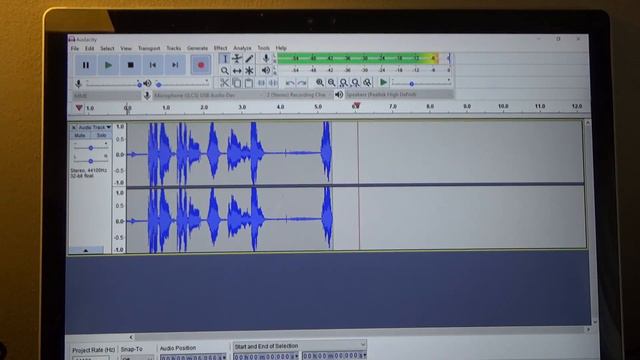Open the recording channels dropdown
Image resolution: width=640 pixels, height=360 pixels.
click(x=299, y=95)
